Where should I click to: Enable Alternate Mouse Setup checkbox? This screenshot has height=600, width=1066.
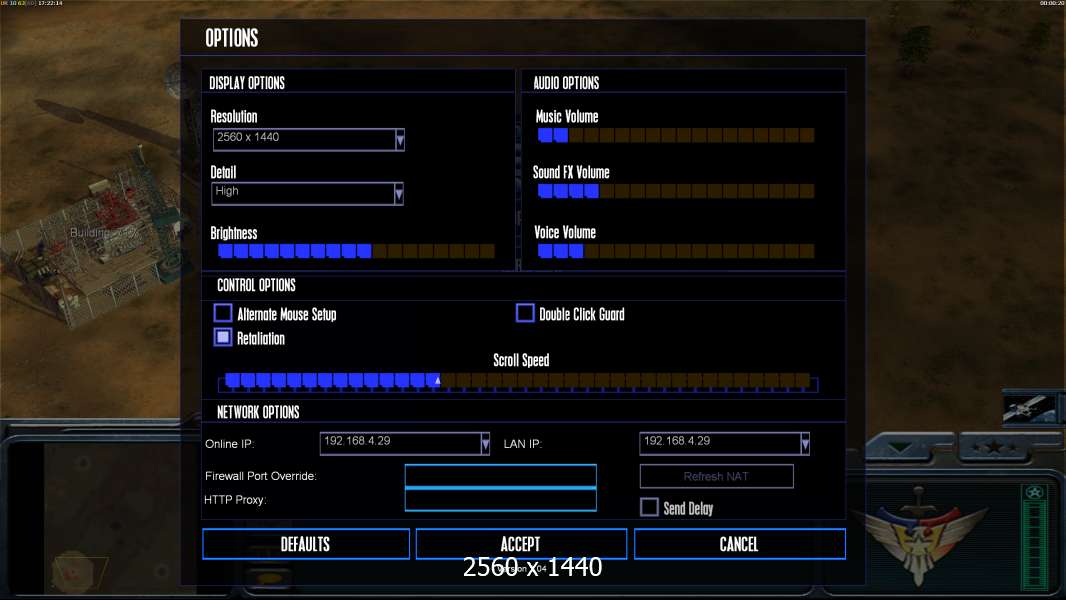coord(223,313)
